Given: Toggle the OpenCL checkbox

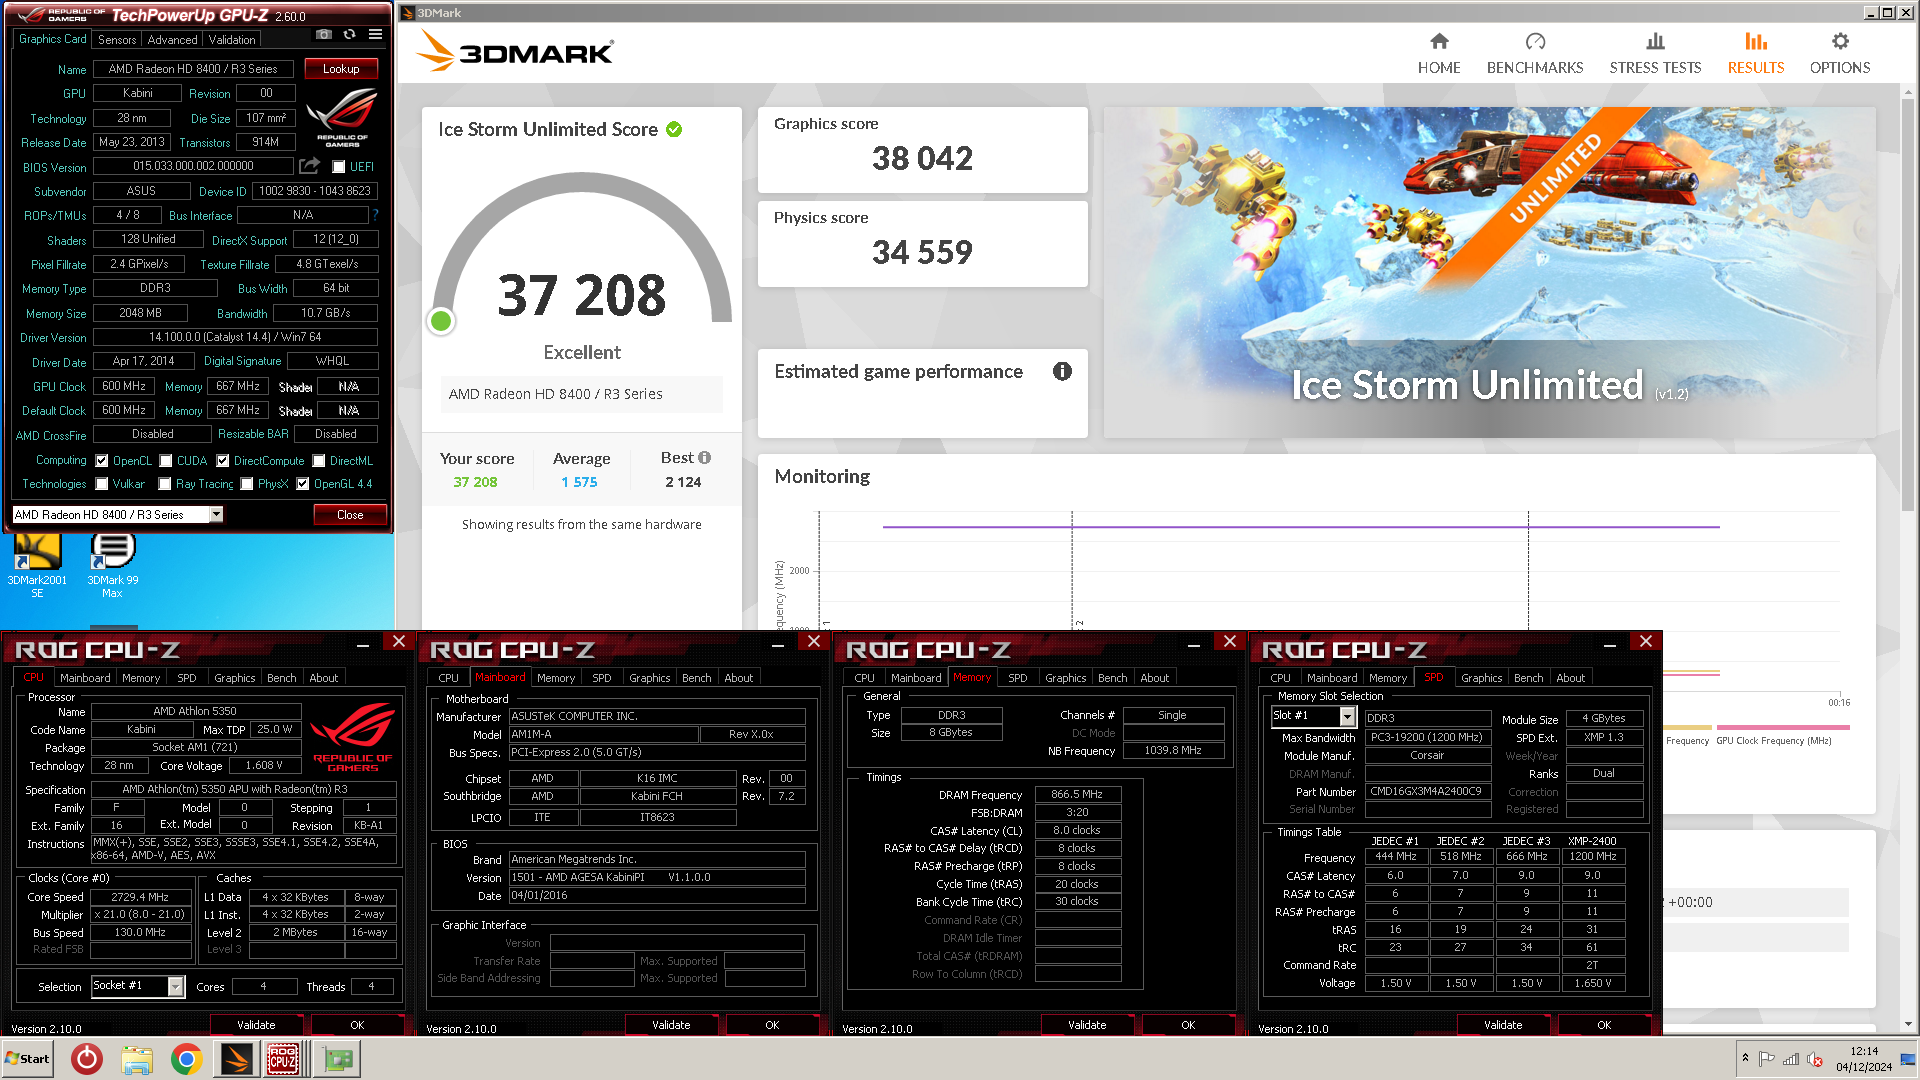Looking at the screenshot, I should (102, 461).
